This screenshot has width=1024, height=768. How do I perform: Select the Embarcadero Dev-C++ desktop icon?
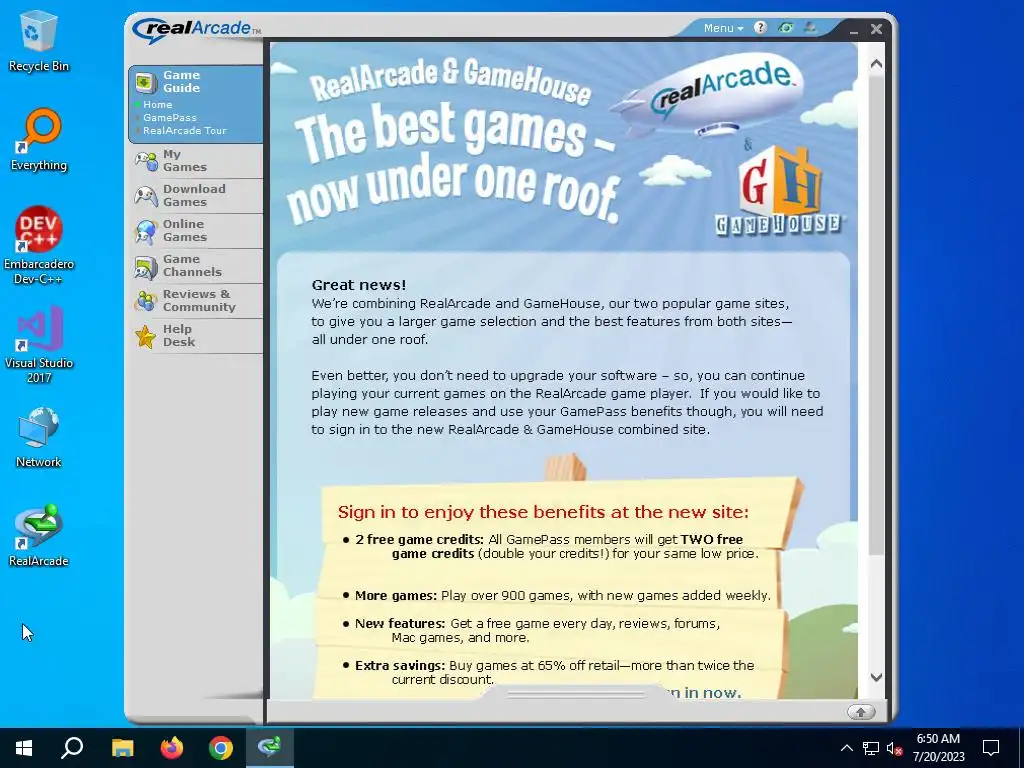coord(39,246)
